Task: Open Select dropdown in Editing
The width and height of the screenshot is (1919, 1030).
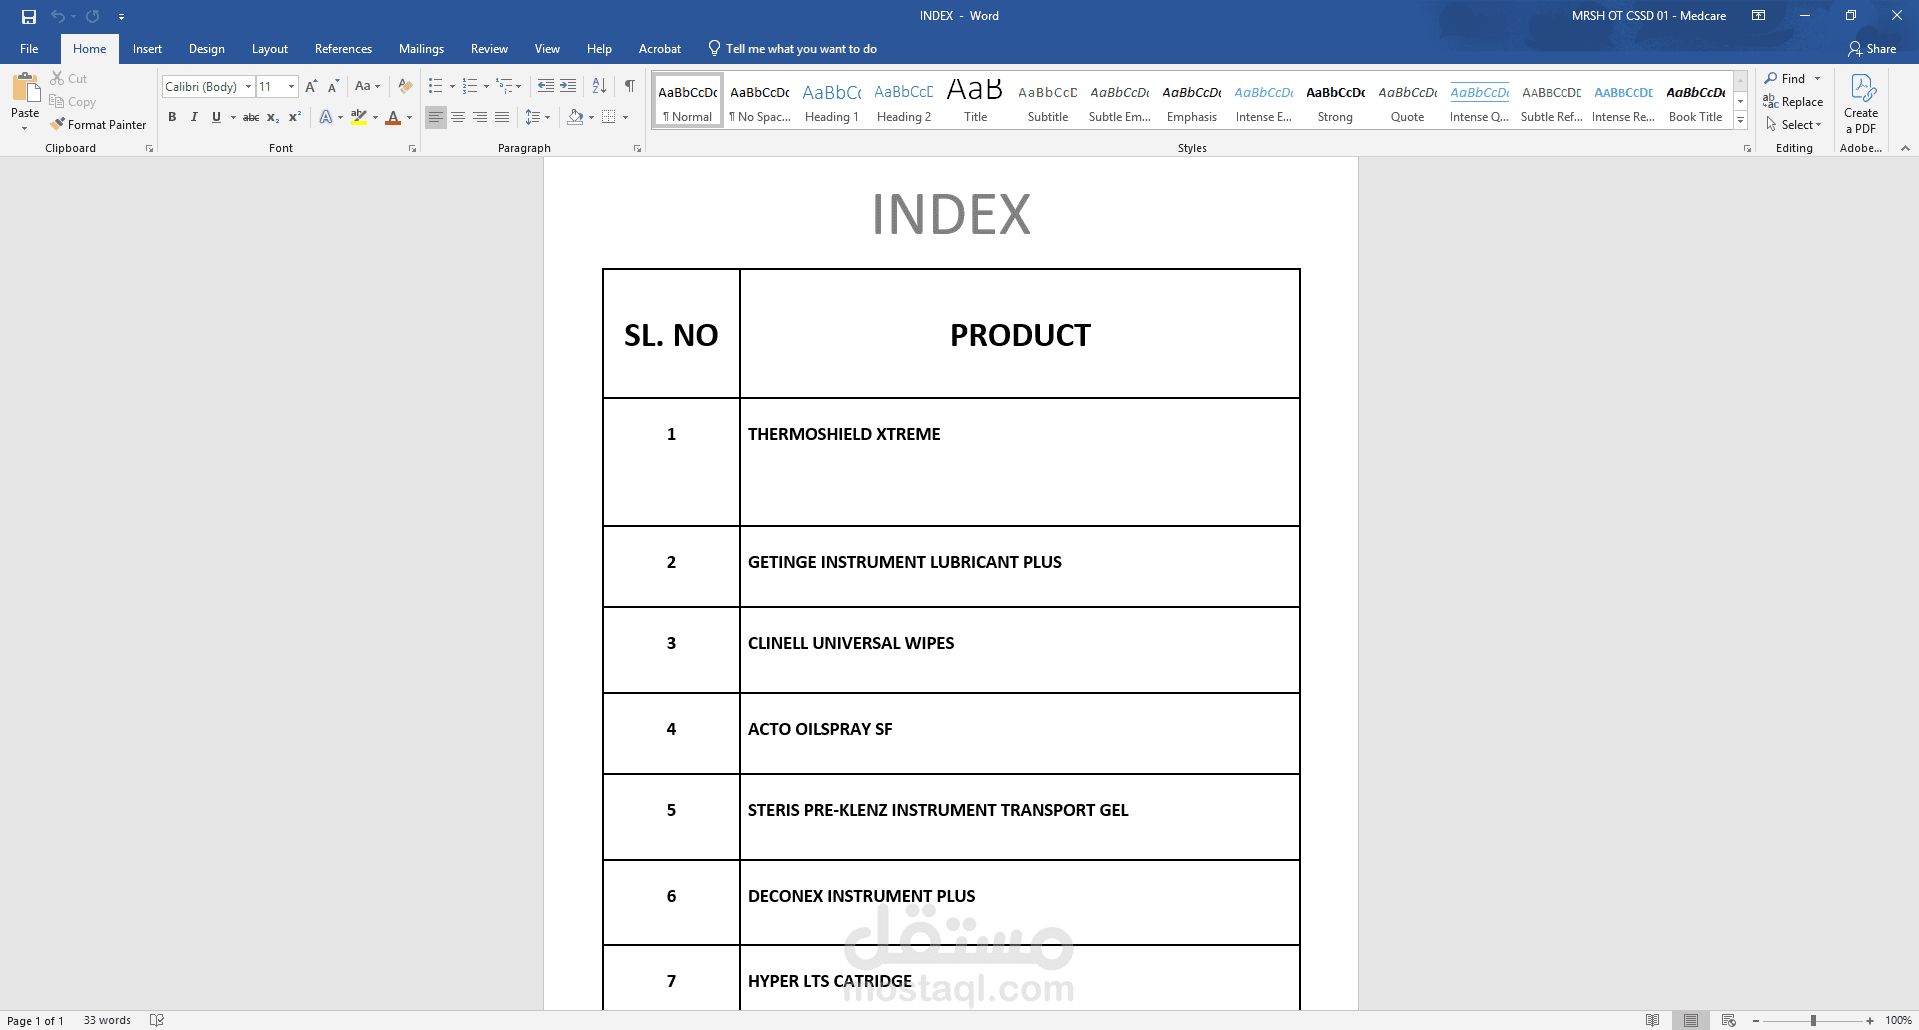Action: click(x=1794, y=125)
